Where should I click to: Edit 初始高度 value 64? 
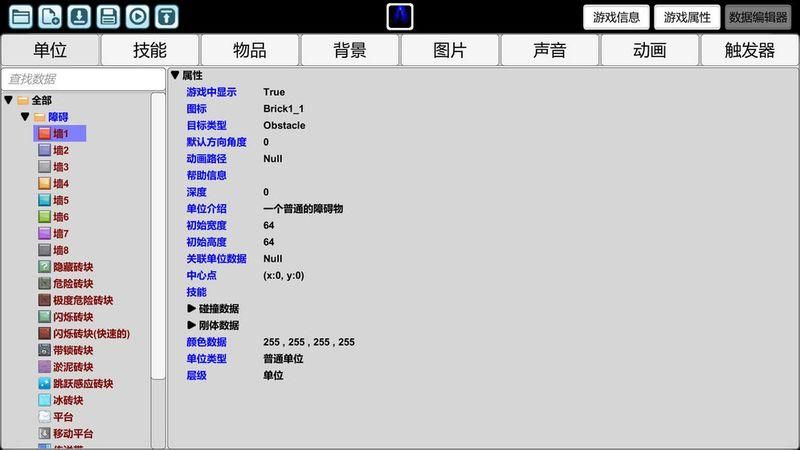point(269,242)
